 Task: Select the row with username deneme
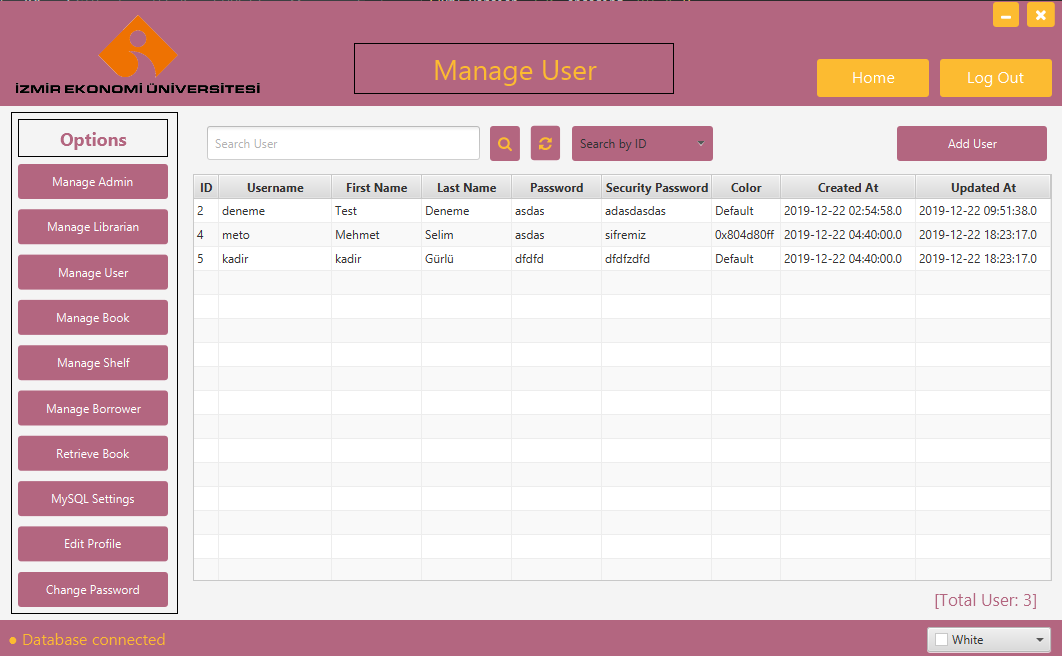[x=622, y=211]
